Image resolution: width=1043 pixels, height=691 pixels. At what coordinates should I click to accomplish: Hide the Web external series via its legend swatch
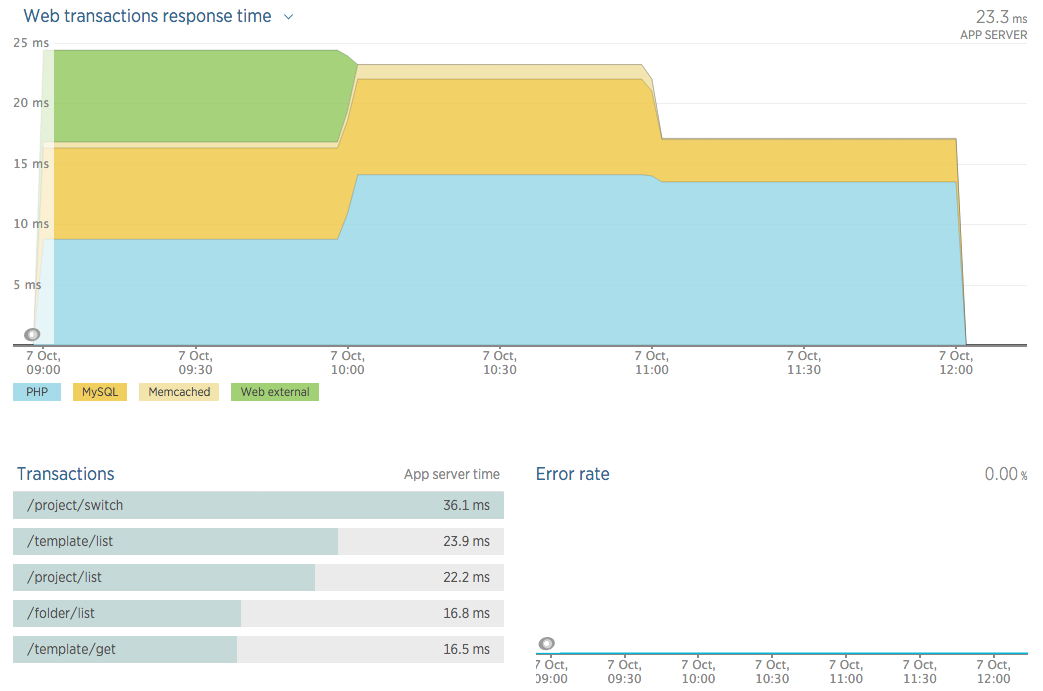click(x=274, y=392)
